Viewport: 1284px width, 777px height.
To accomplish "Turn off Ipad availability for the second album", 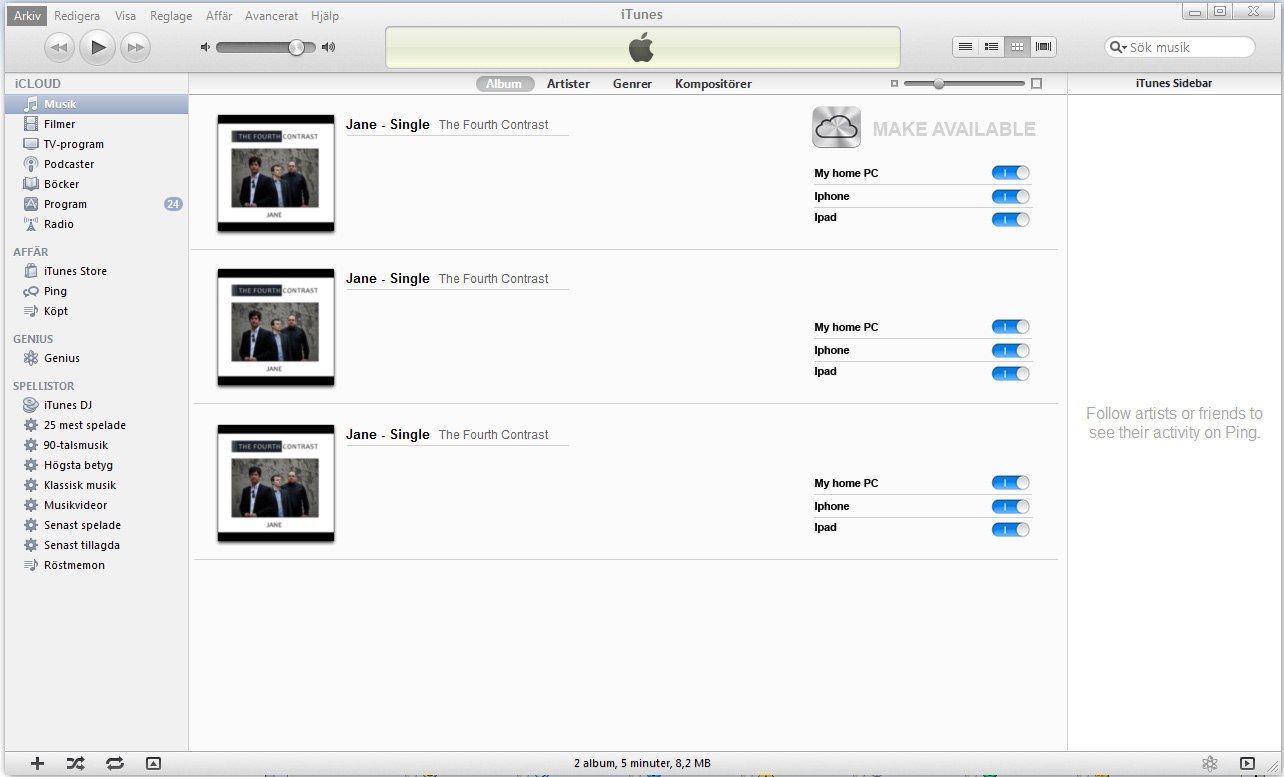I will (1010, 373).
